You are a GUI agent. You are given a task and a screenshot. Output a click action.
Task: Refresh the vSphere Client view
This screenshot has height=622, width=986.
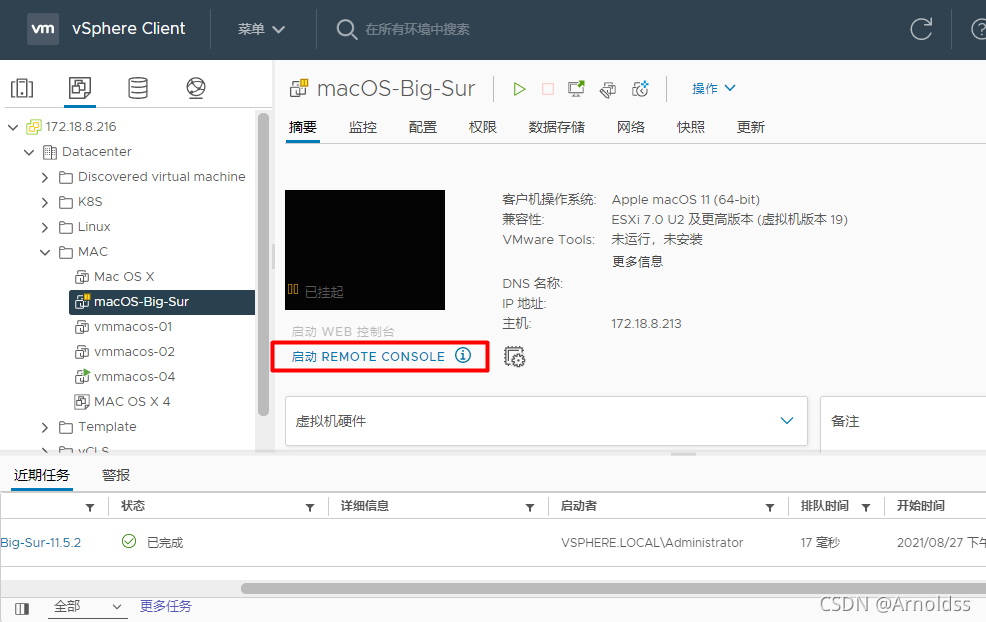pyautogui.click(x=921, y=29)
